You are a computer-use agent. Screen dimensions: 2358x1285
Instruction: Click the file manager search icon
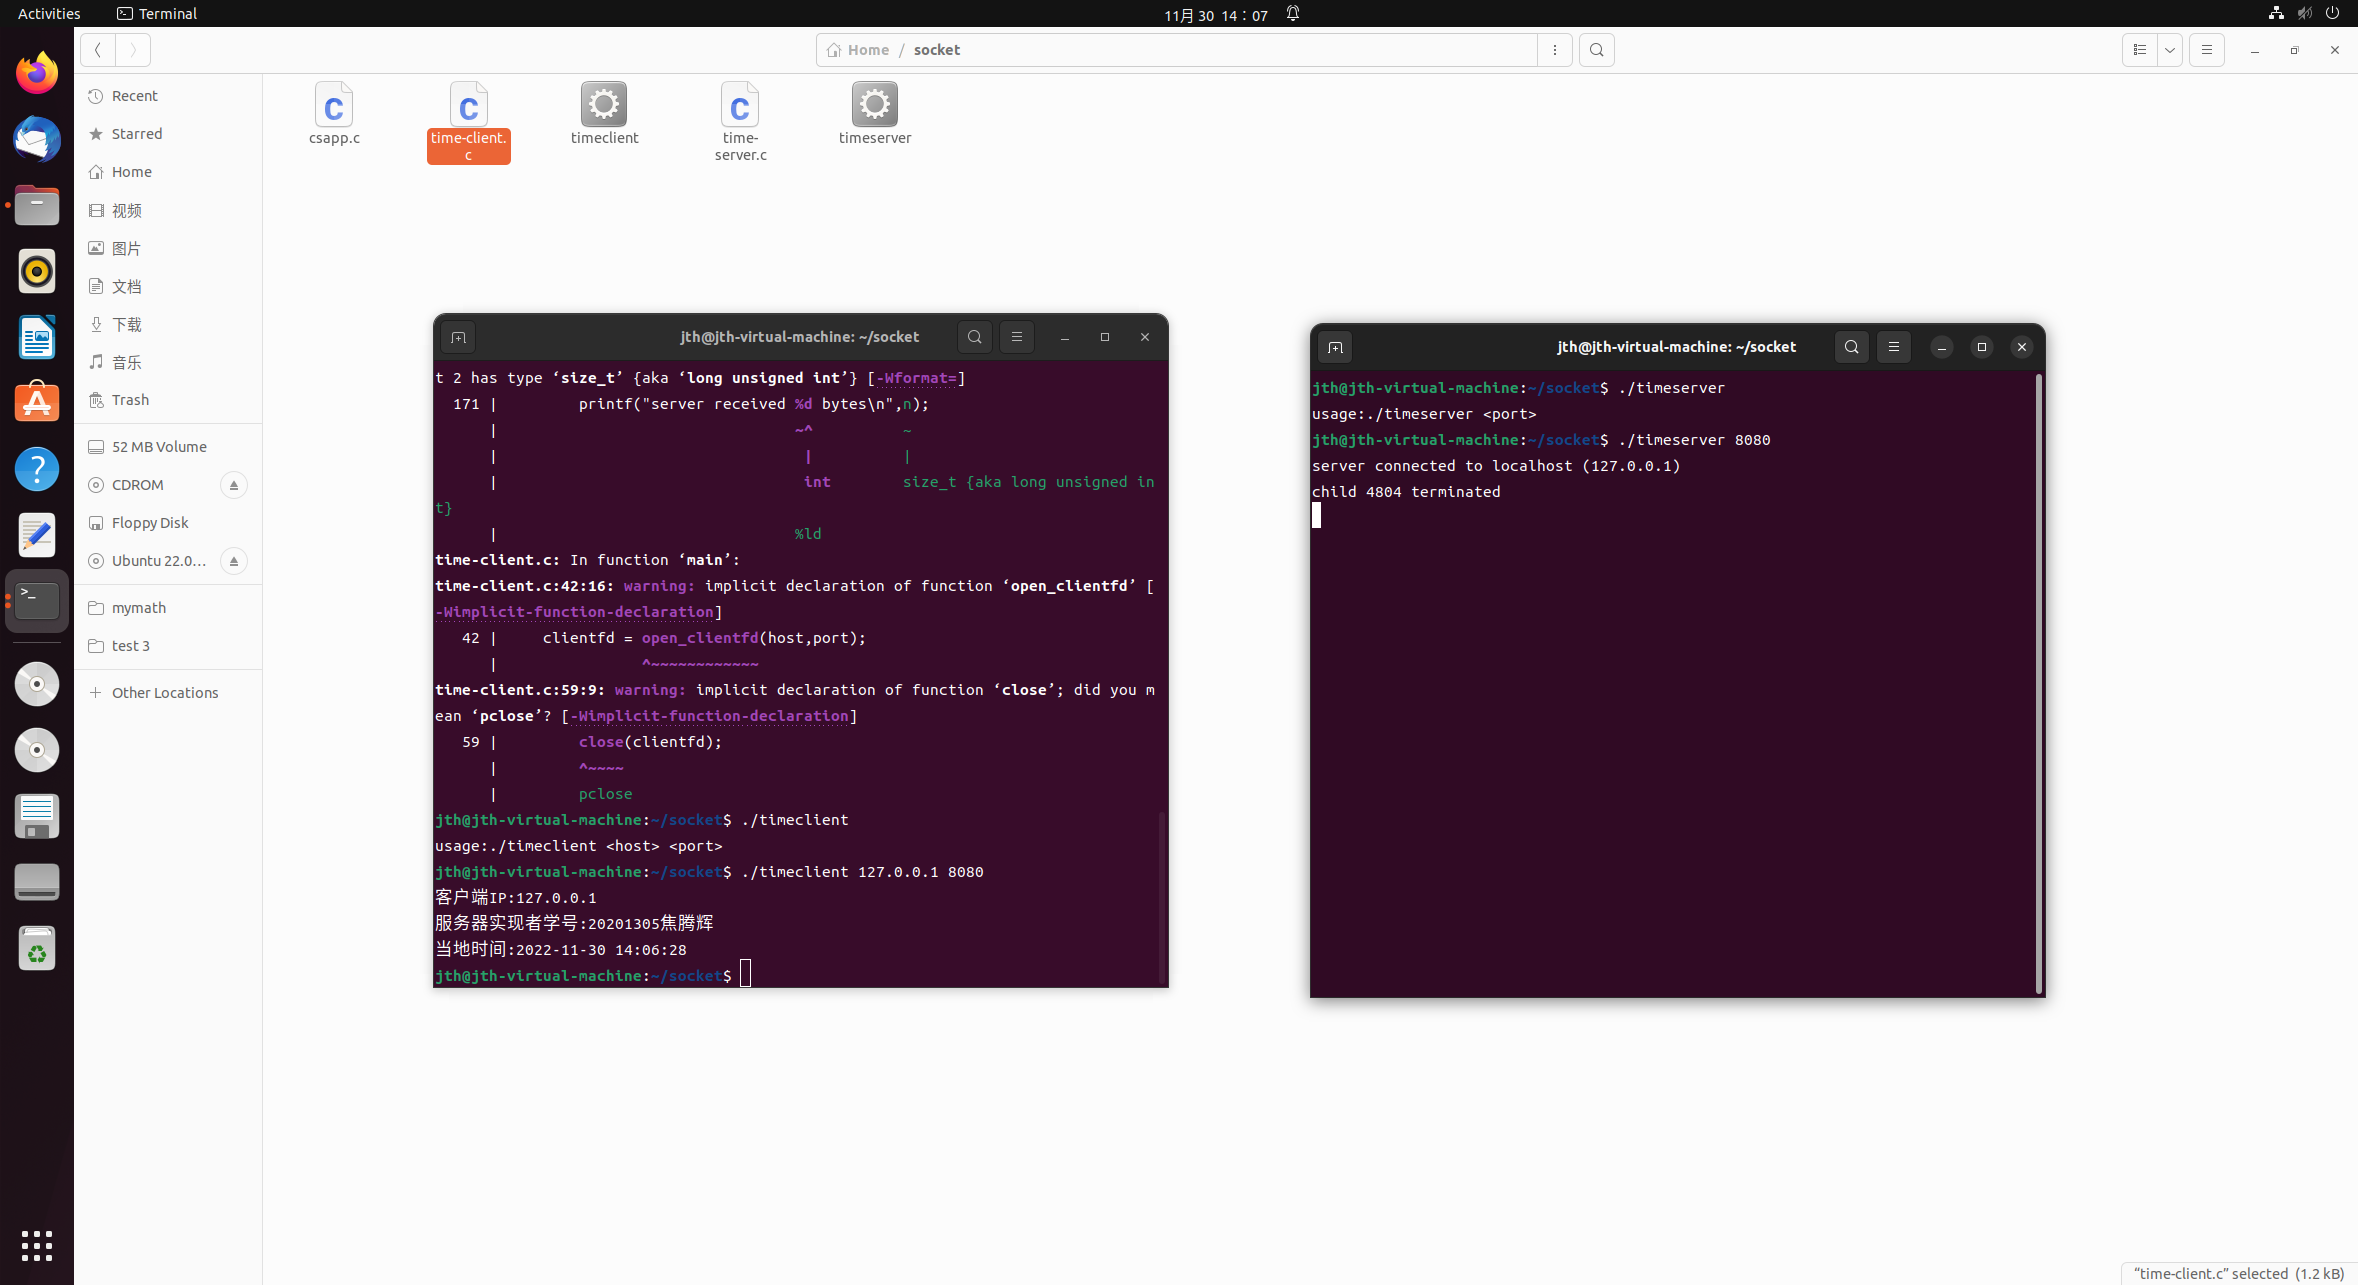coord(1596,50)
